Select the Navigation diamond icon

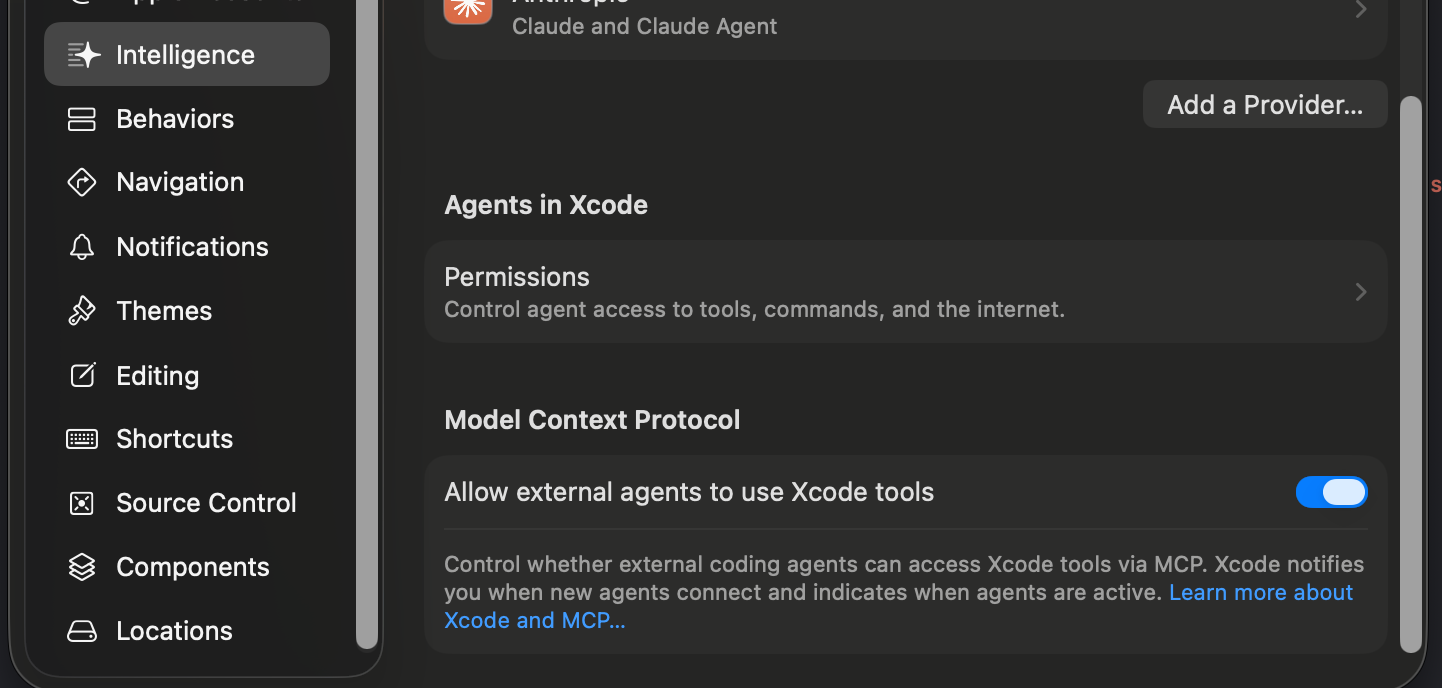82,182
